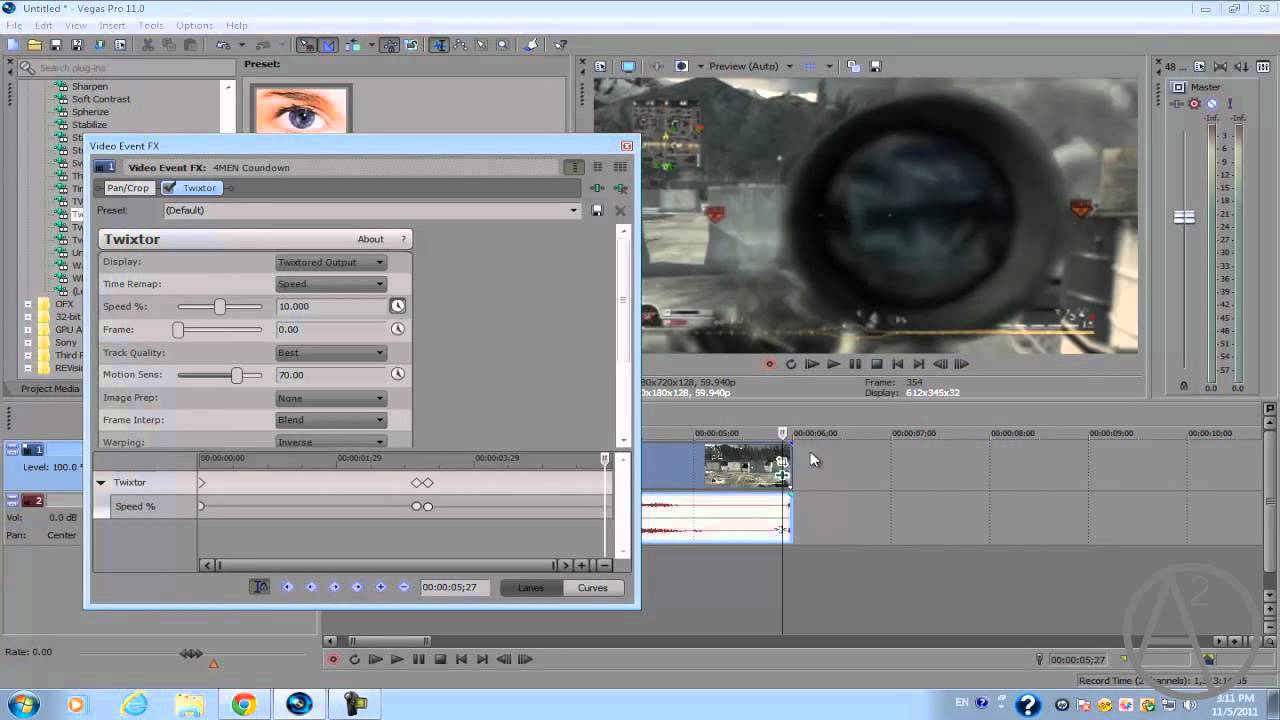Jump to first keyframe in FX timeline

288,587
